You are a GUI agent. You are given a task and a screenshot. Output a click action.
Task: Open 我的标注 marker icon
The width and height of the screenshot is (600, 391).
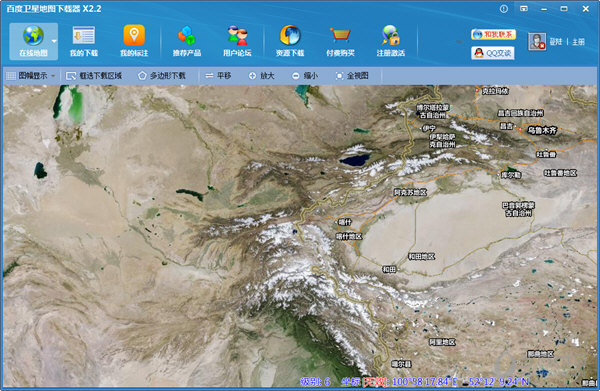click(x=134, y=41)
